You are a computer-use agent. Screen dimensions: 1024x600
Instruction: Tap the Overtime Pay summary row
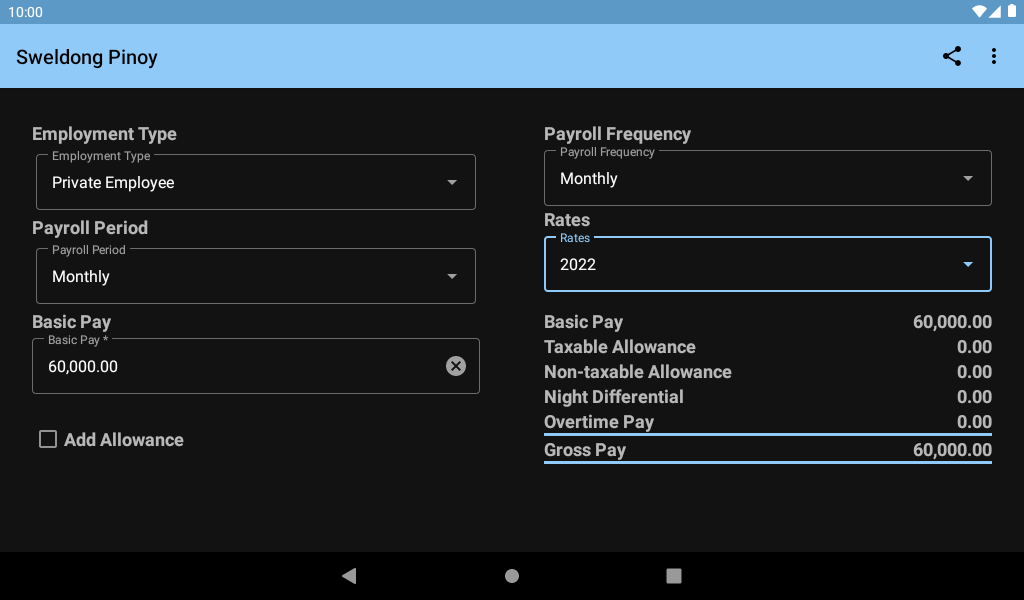pos(767,422)
